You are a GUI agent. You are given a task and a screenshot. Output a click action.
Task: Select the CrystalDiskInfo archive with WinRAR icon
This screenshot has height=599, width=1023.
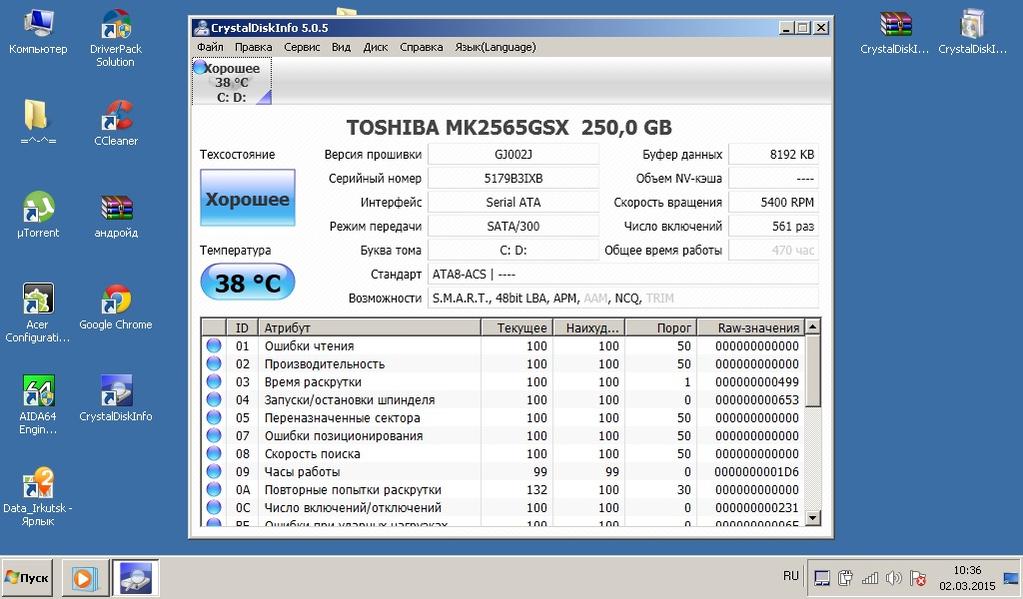tap(894, 31)
